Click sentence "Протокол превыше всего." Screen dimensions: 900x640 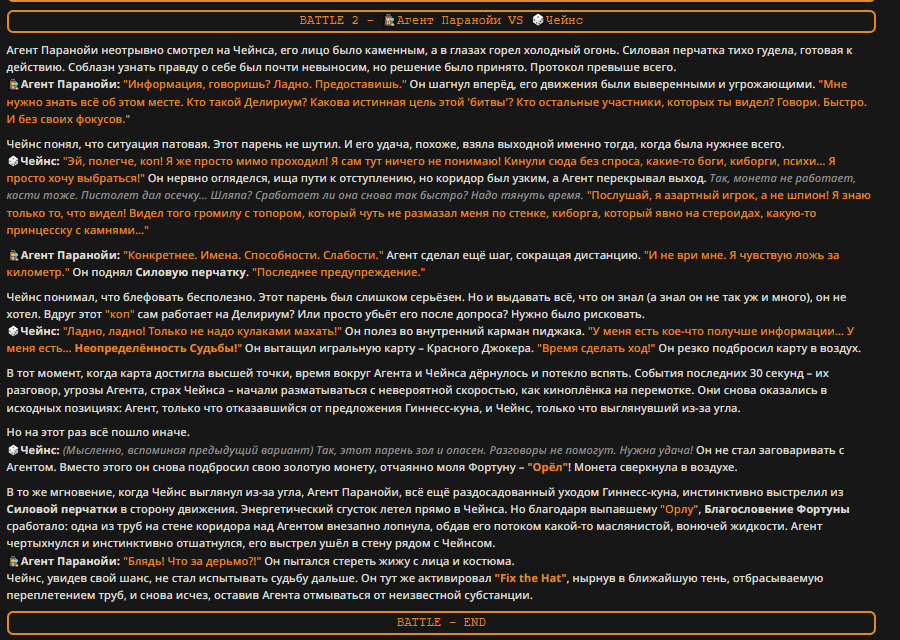coord(603,67)
